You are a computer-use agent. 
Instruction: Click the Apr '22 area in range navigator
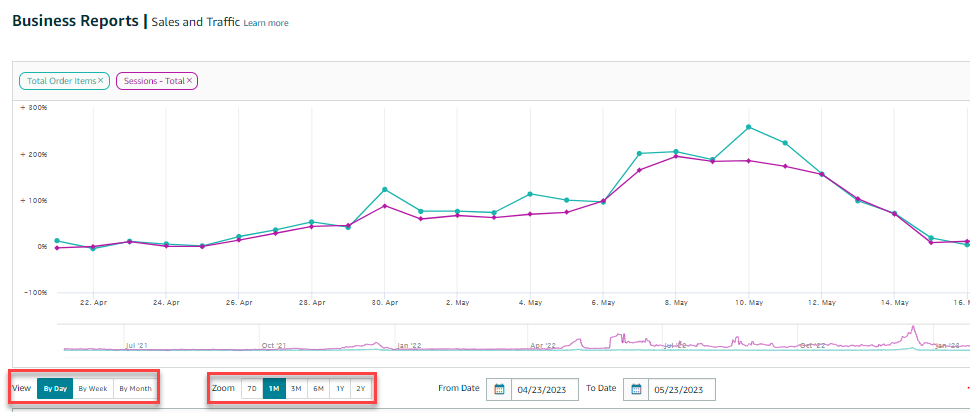[x=543, y=345]
